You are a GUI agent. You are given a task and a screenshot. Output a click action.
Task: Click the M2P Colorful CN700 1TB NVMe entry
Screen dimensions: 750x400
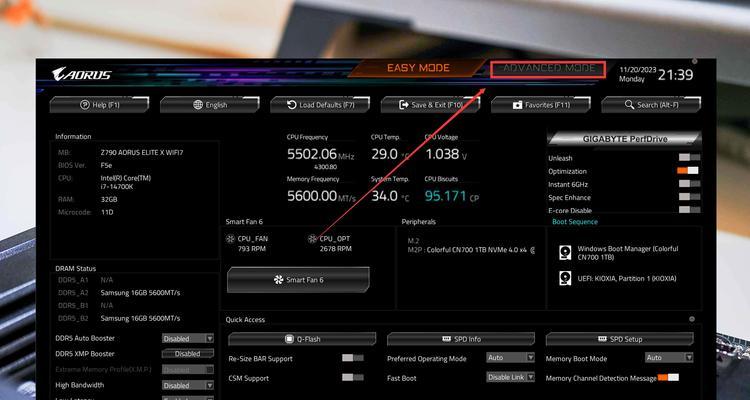[471, 249]
